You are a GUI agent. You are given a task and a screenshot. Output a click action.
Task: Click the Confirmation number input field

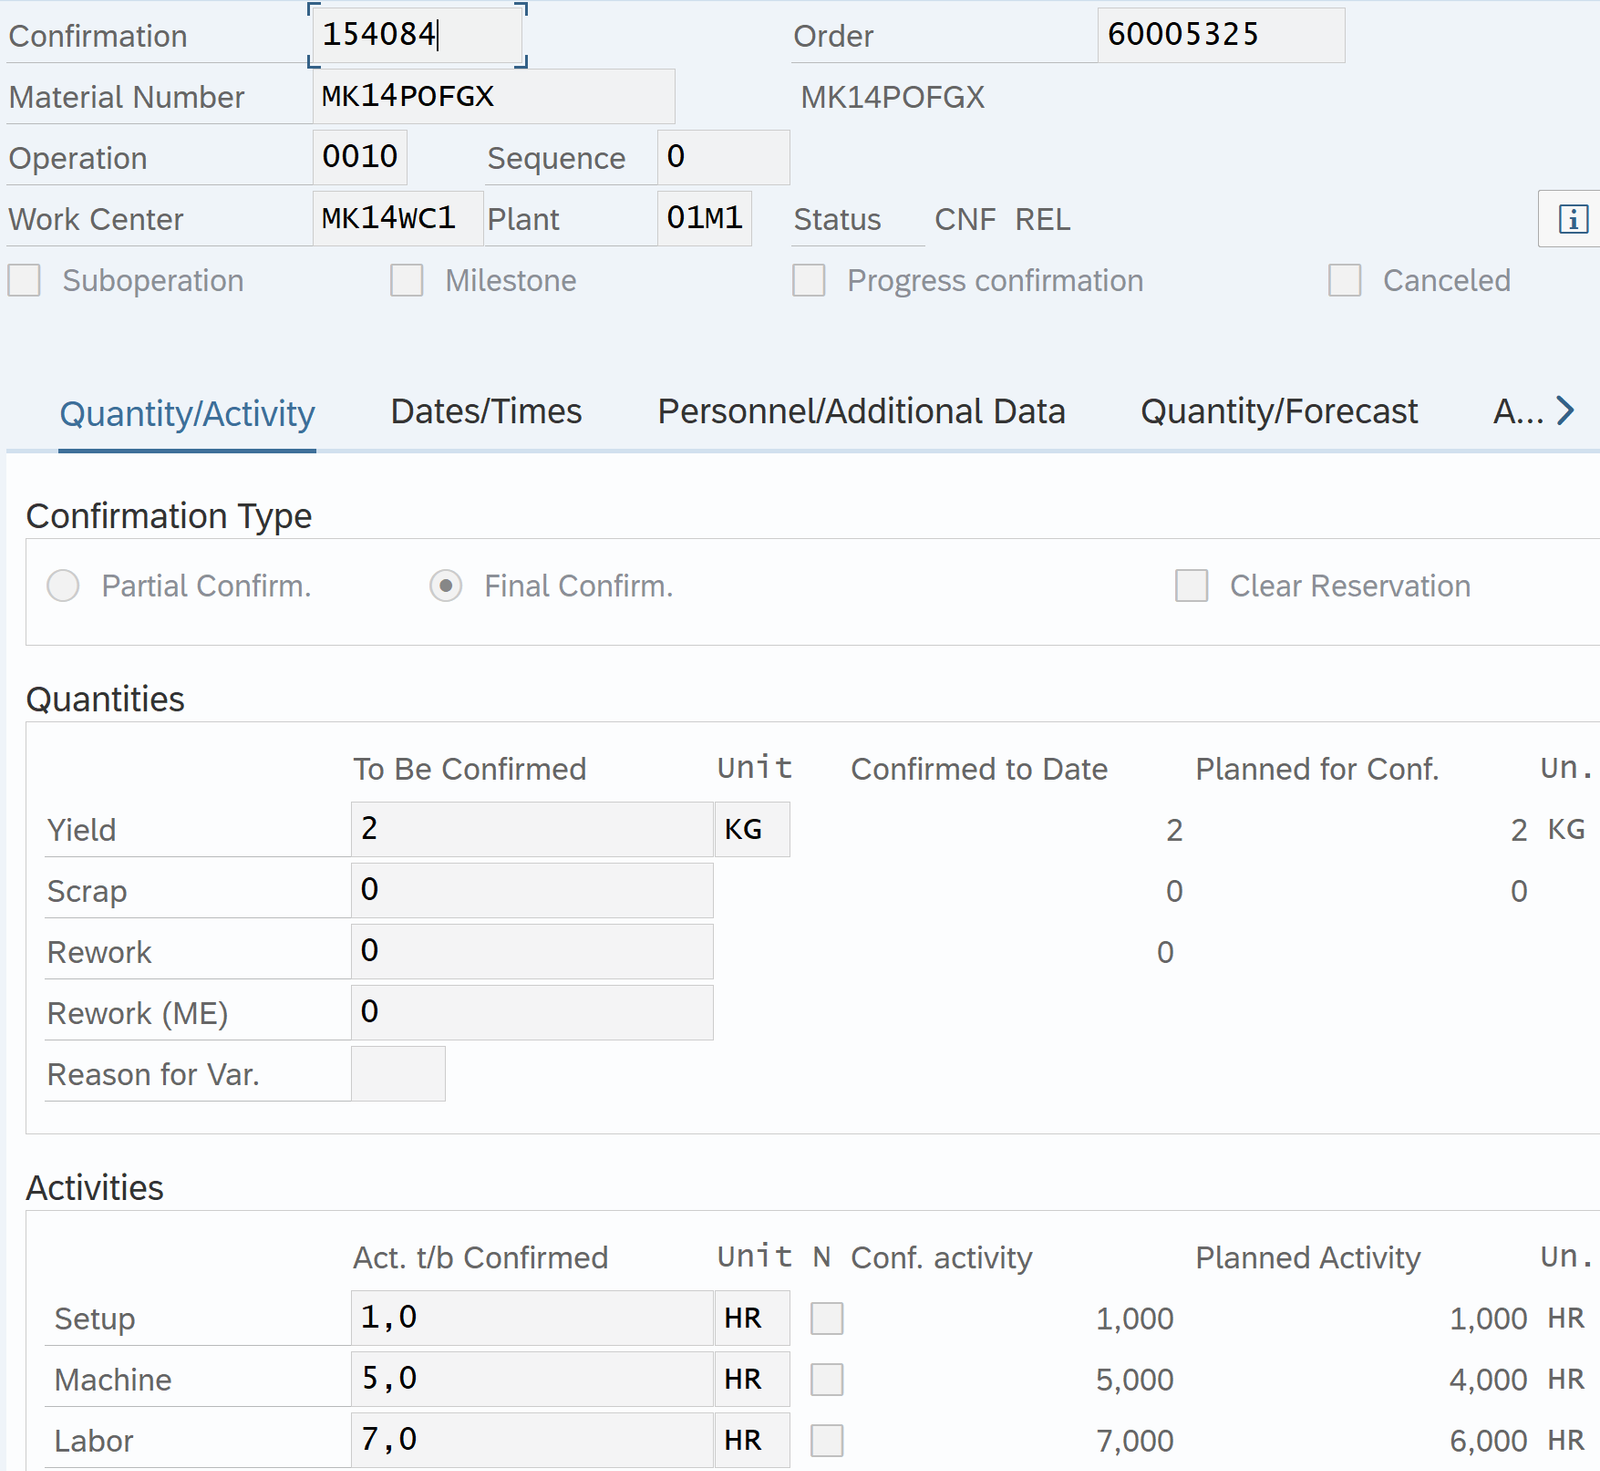417,35
